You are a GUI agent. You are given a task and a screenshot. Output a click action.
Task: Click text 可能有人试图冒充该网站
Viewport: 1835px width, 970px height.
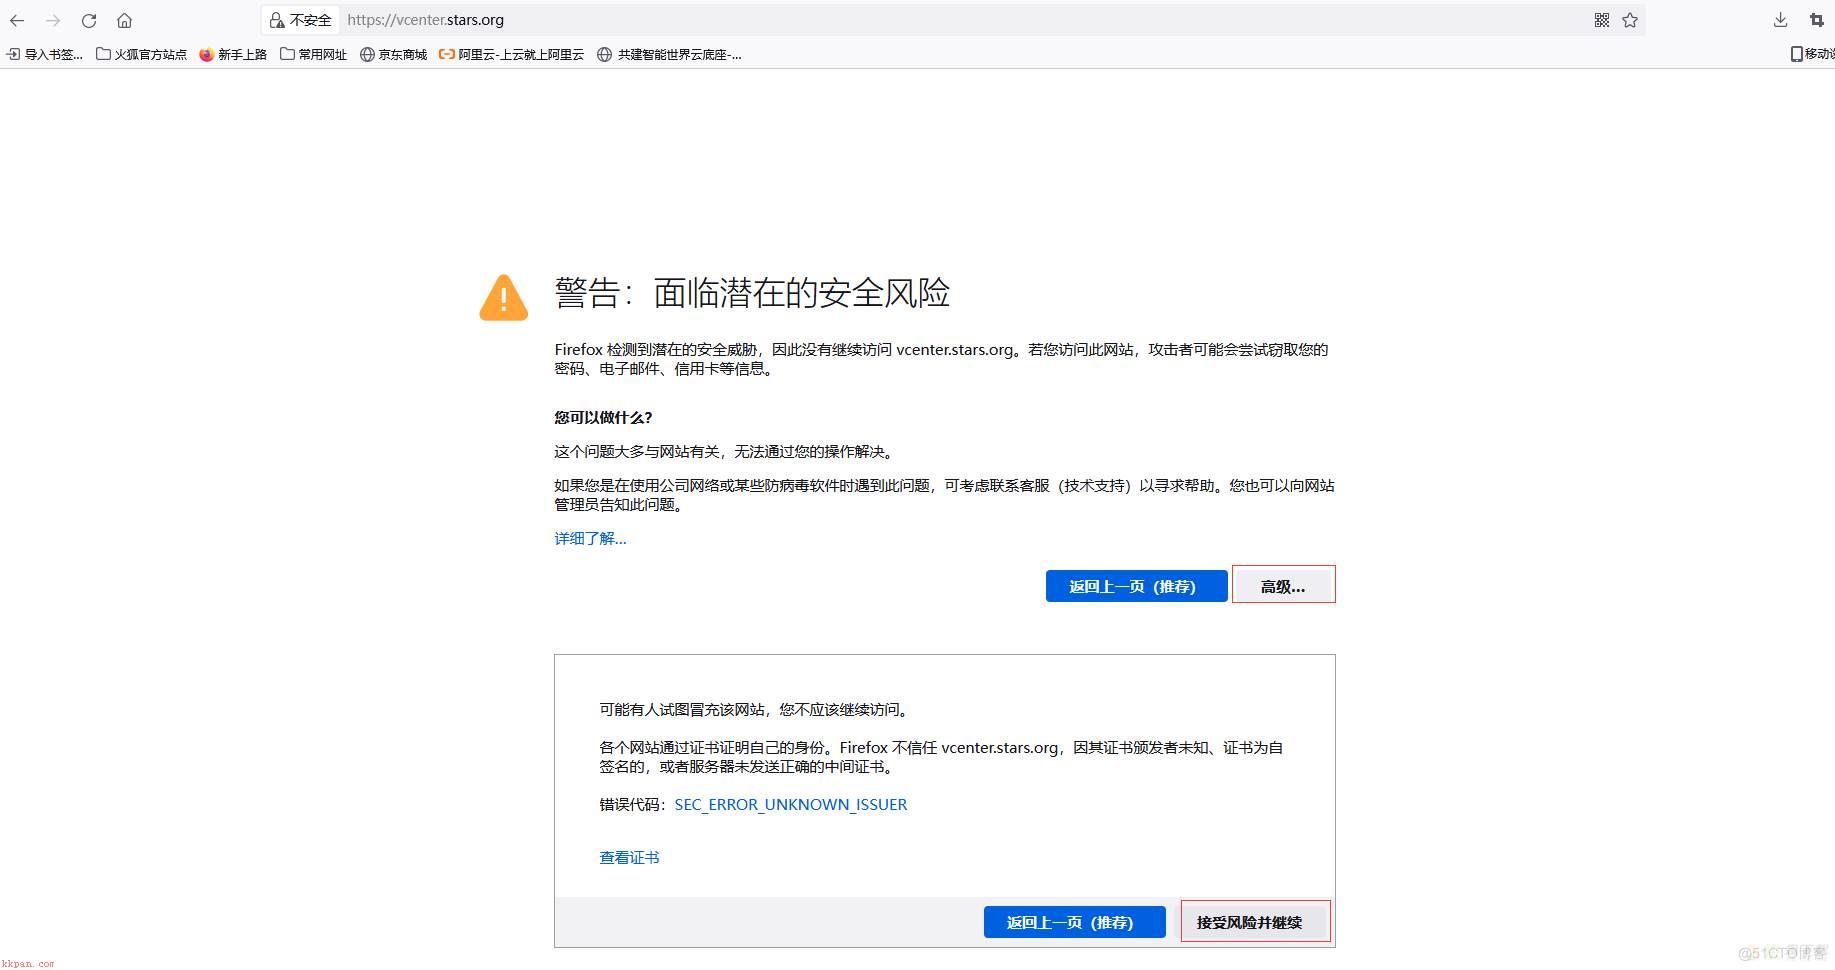682,709
